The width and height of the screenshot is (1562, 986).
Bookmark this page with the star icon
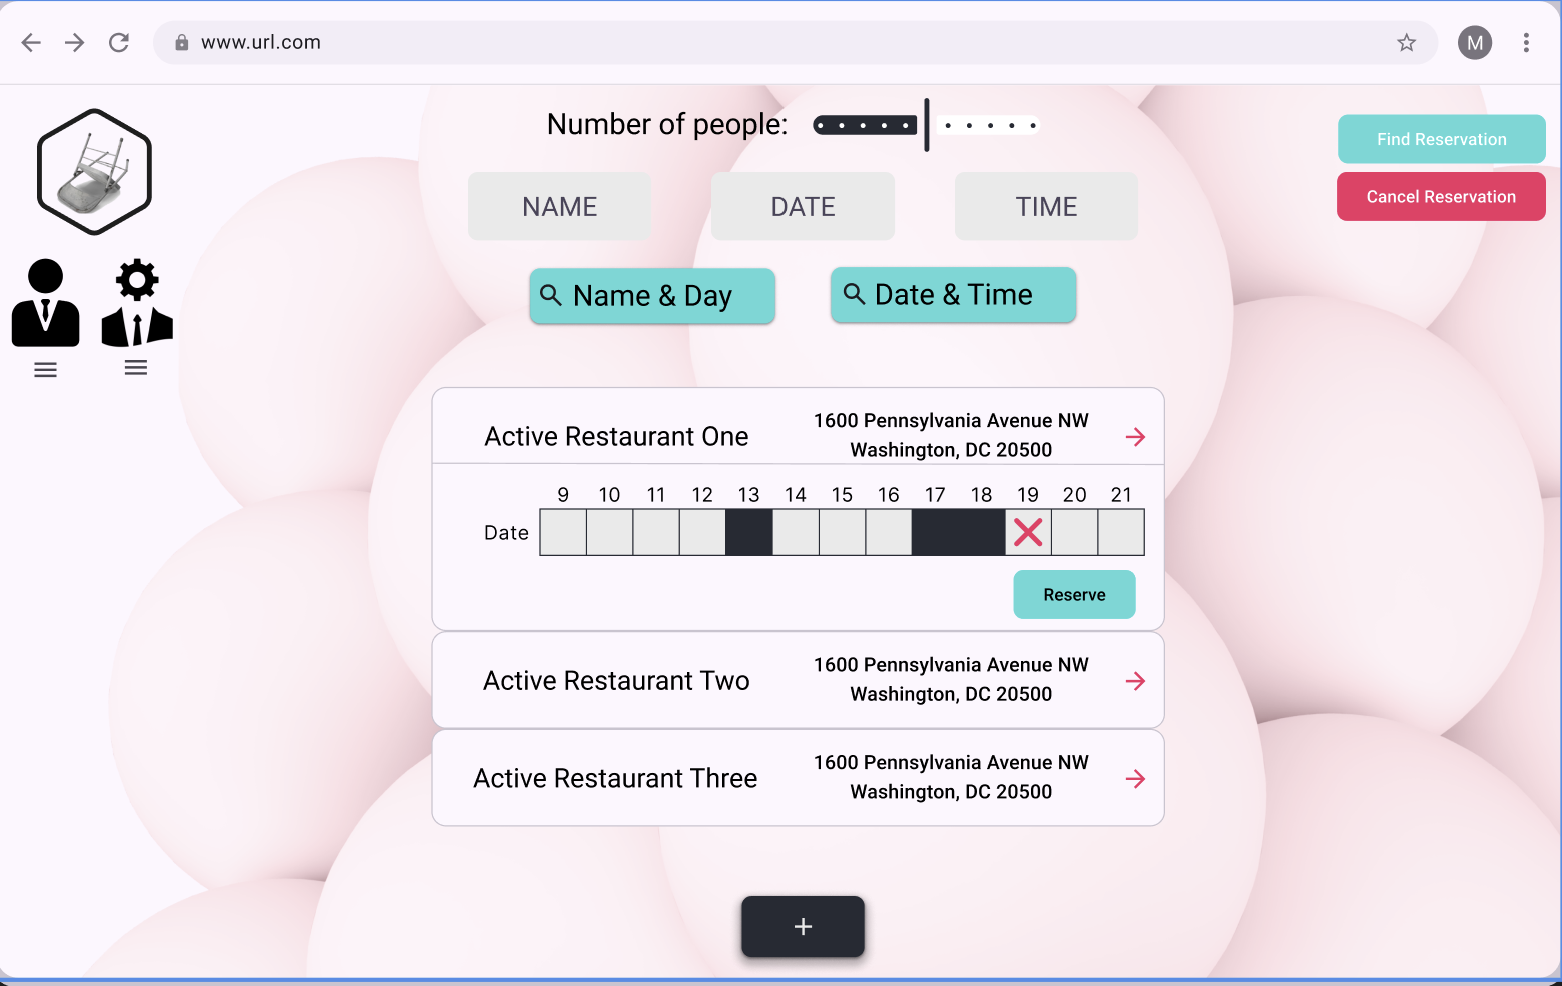1406,42
